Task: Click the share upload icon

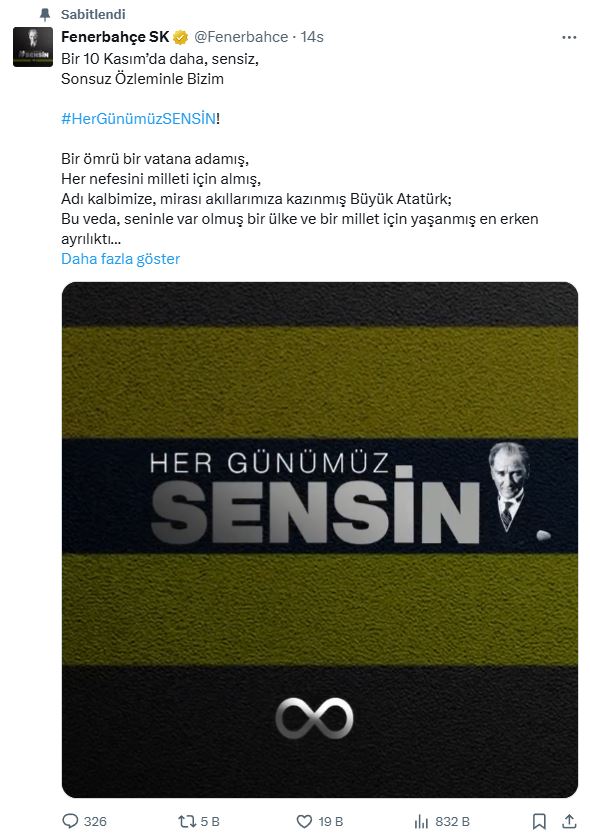Action: tap(569, 821)
